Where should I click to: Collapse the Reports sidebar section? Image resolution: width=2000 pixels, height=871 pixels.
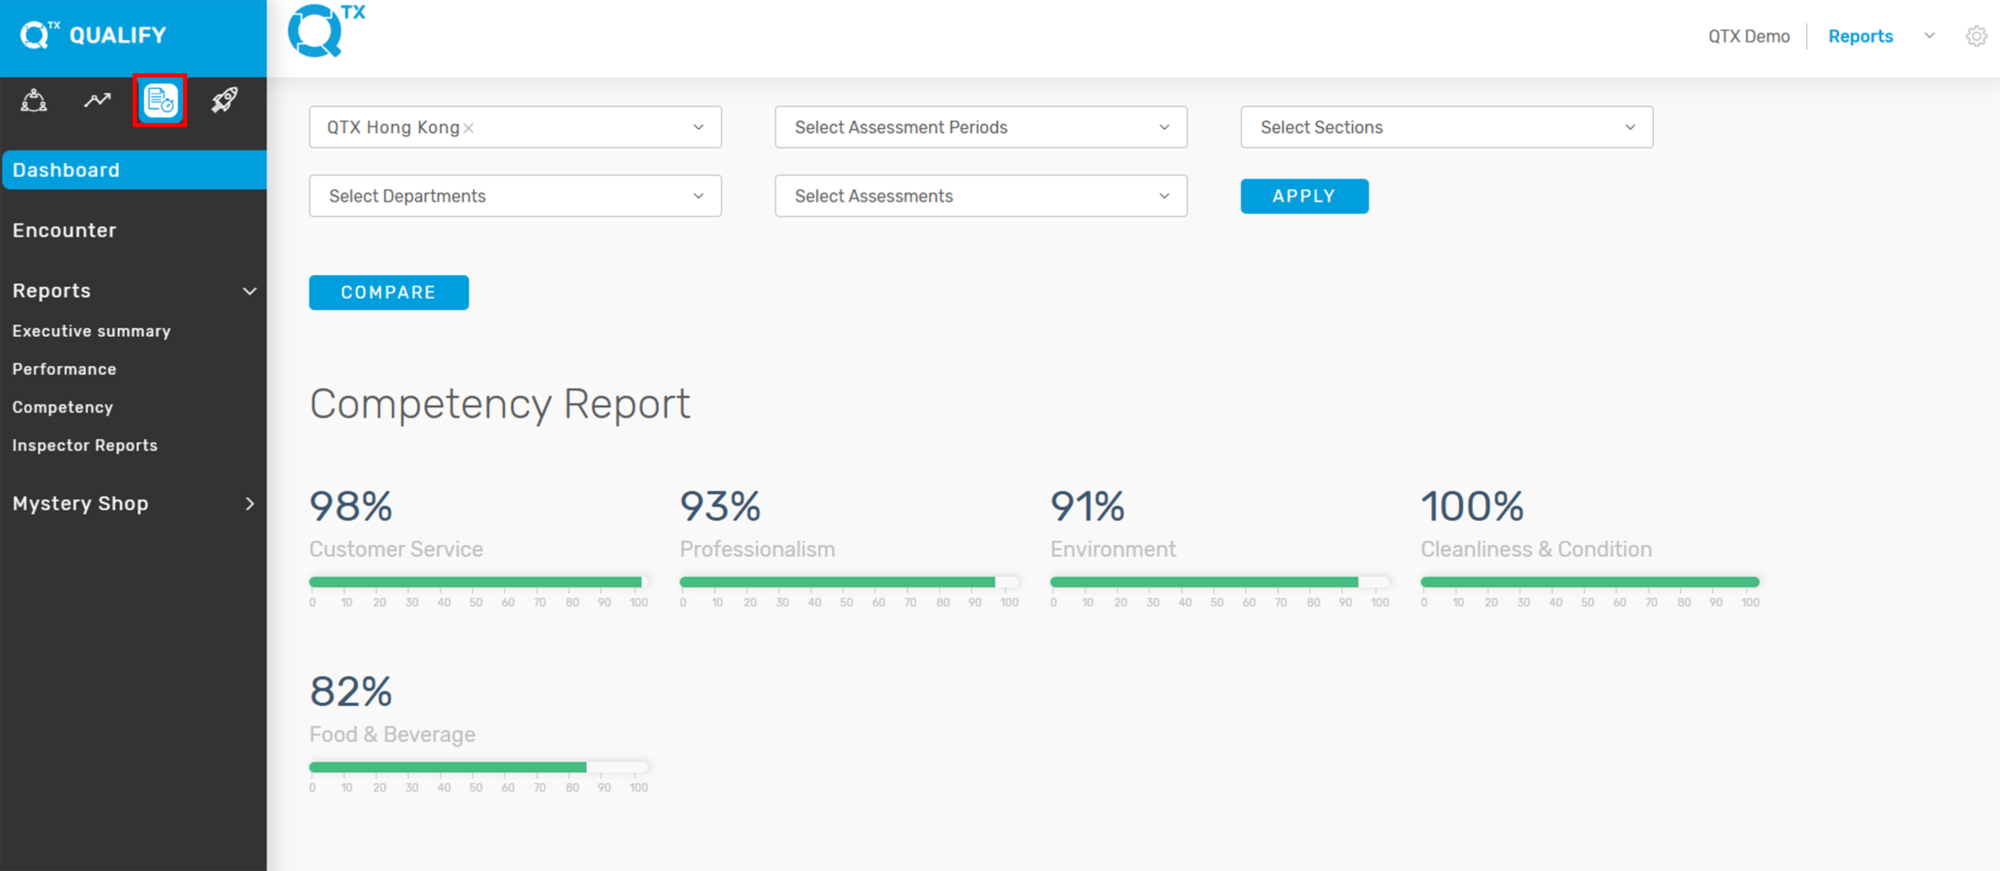point(250,291)
